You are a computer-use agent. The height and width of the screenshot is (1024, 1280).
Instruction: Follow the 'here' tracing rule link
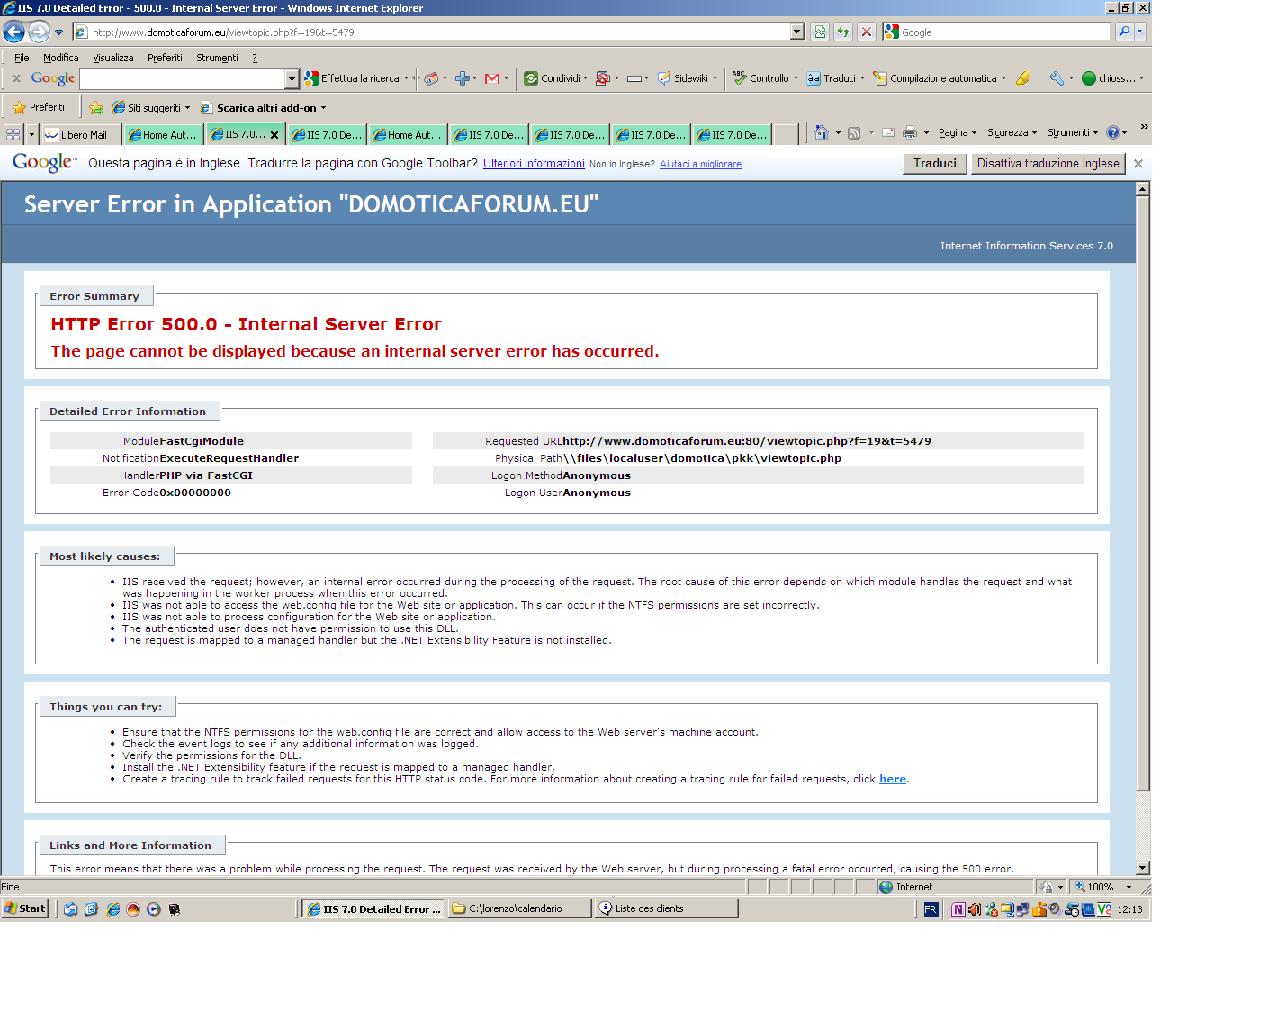[892, 779]
